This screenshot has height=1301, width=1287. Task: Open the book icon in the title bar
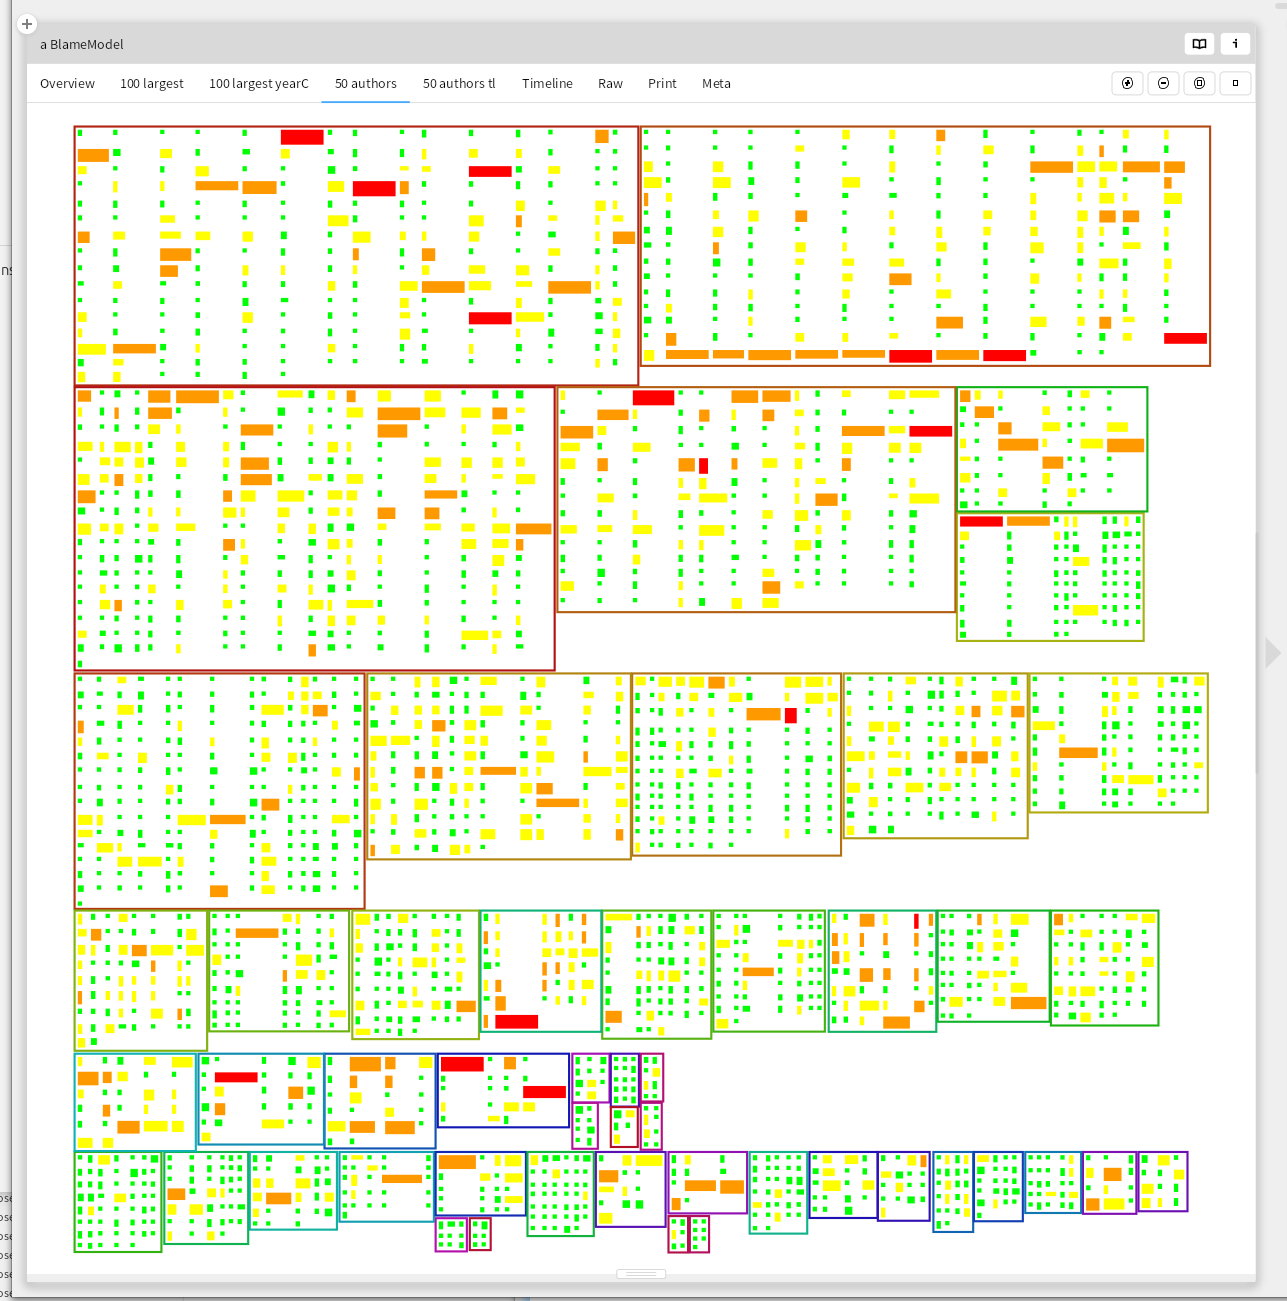tap(1199, 44)
